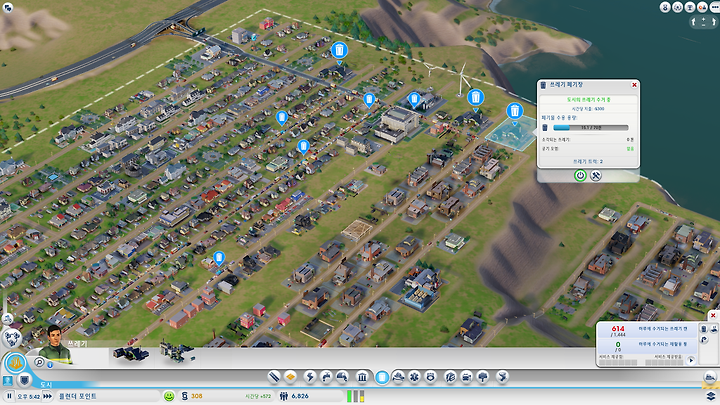Click the magnifier icon beside advisor
The image size is (720, 405).
coord(39,362)
